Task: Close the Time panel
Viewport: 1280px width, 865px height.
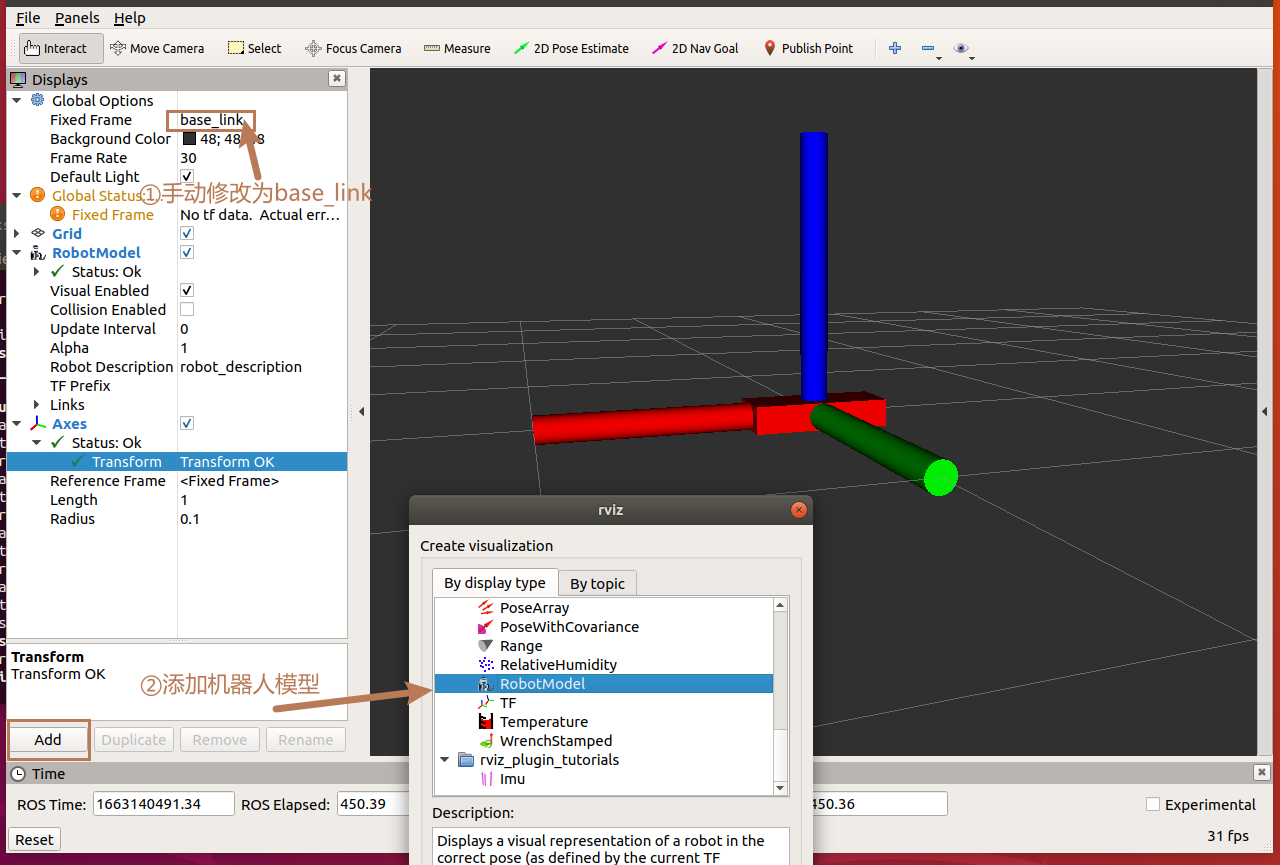Action: coord(1260,773)
